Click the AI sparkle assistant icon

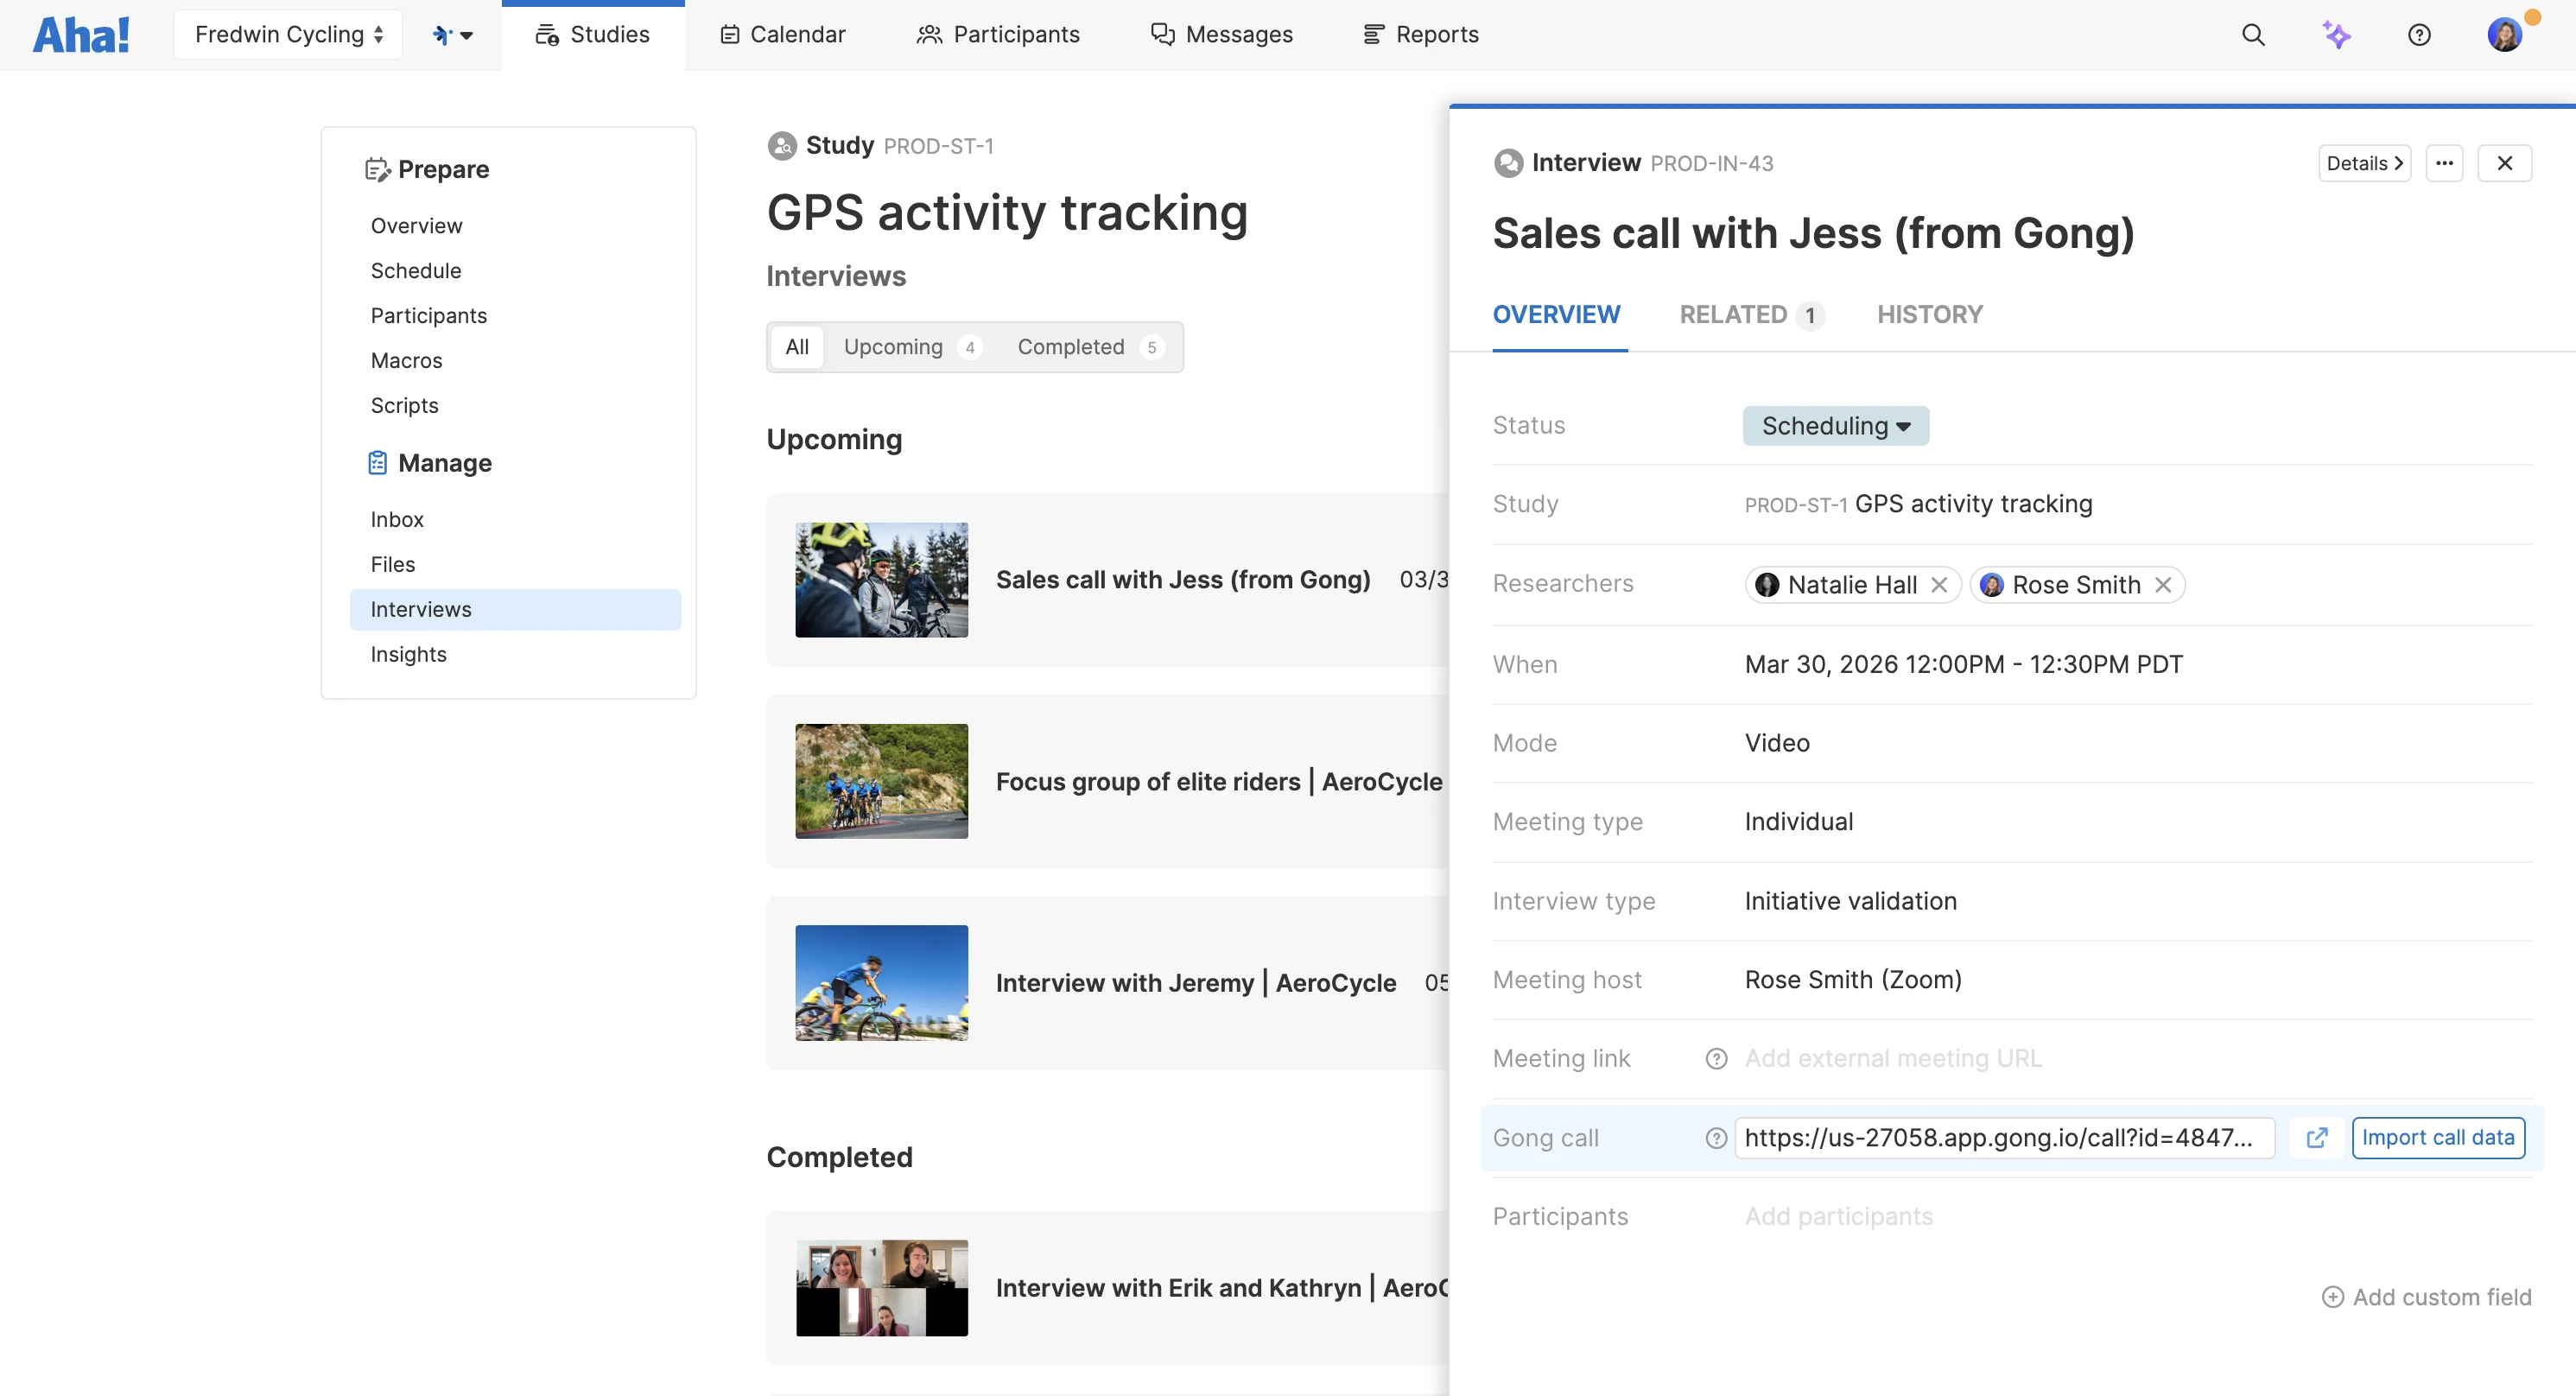coord(2336,35)
